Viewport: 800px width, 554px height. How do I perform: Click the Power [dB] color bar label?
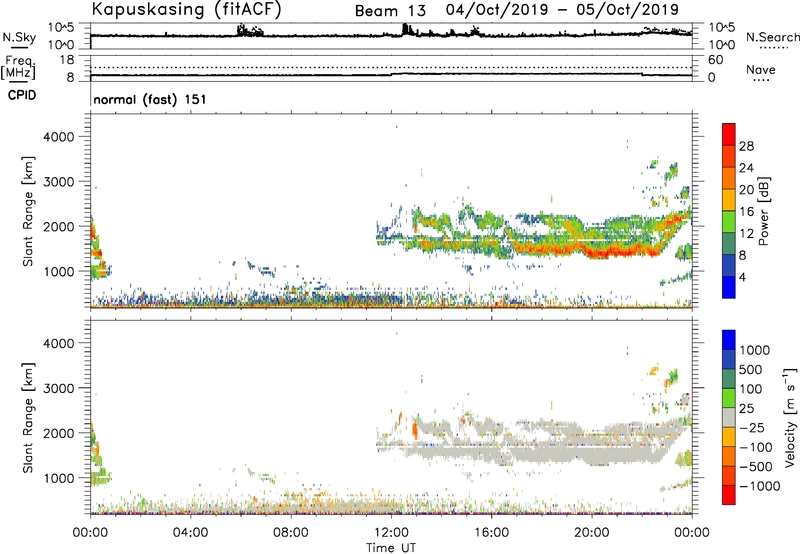click(x=763, y=211)
